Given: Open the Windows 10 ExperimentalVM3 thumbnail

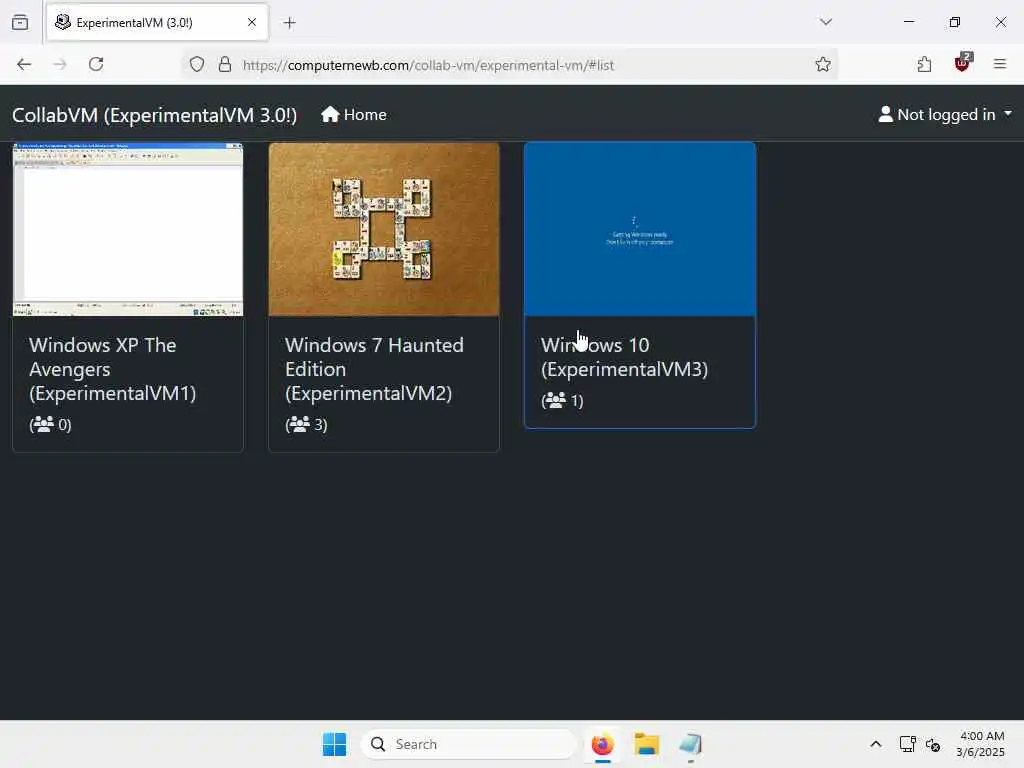Looking at the screenshot, I should coord(640,229).
